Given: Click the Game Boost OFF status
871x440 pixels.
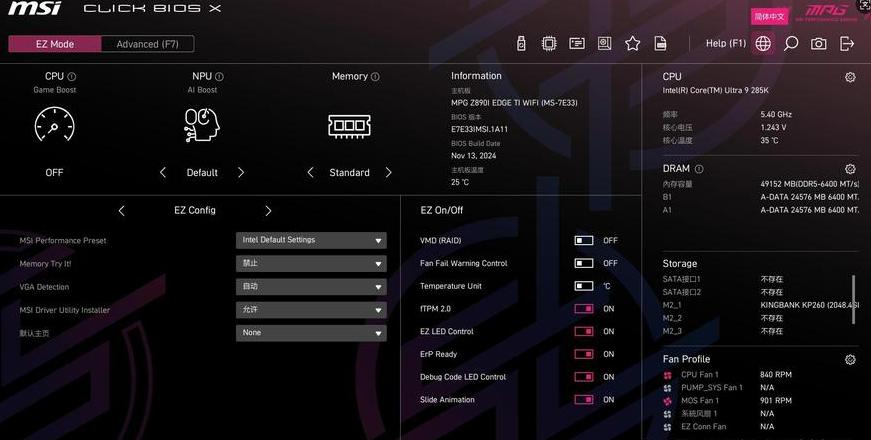Looking at the screenshot, I should (x=54, y=173).
